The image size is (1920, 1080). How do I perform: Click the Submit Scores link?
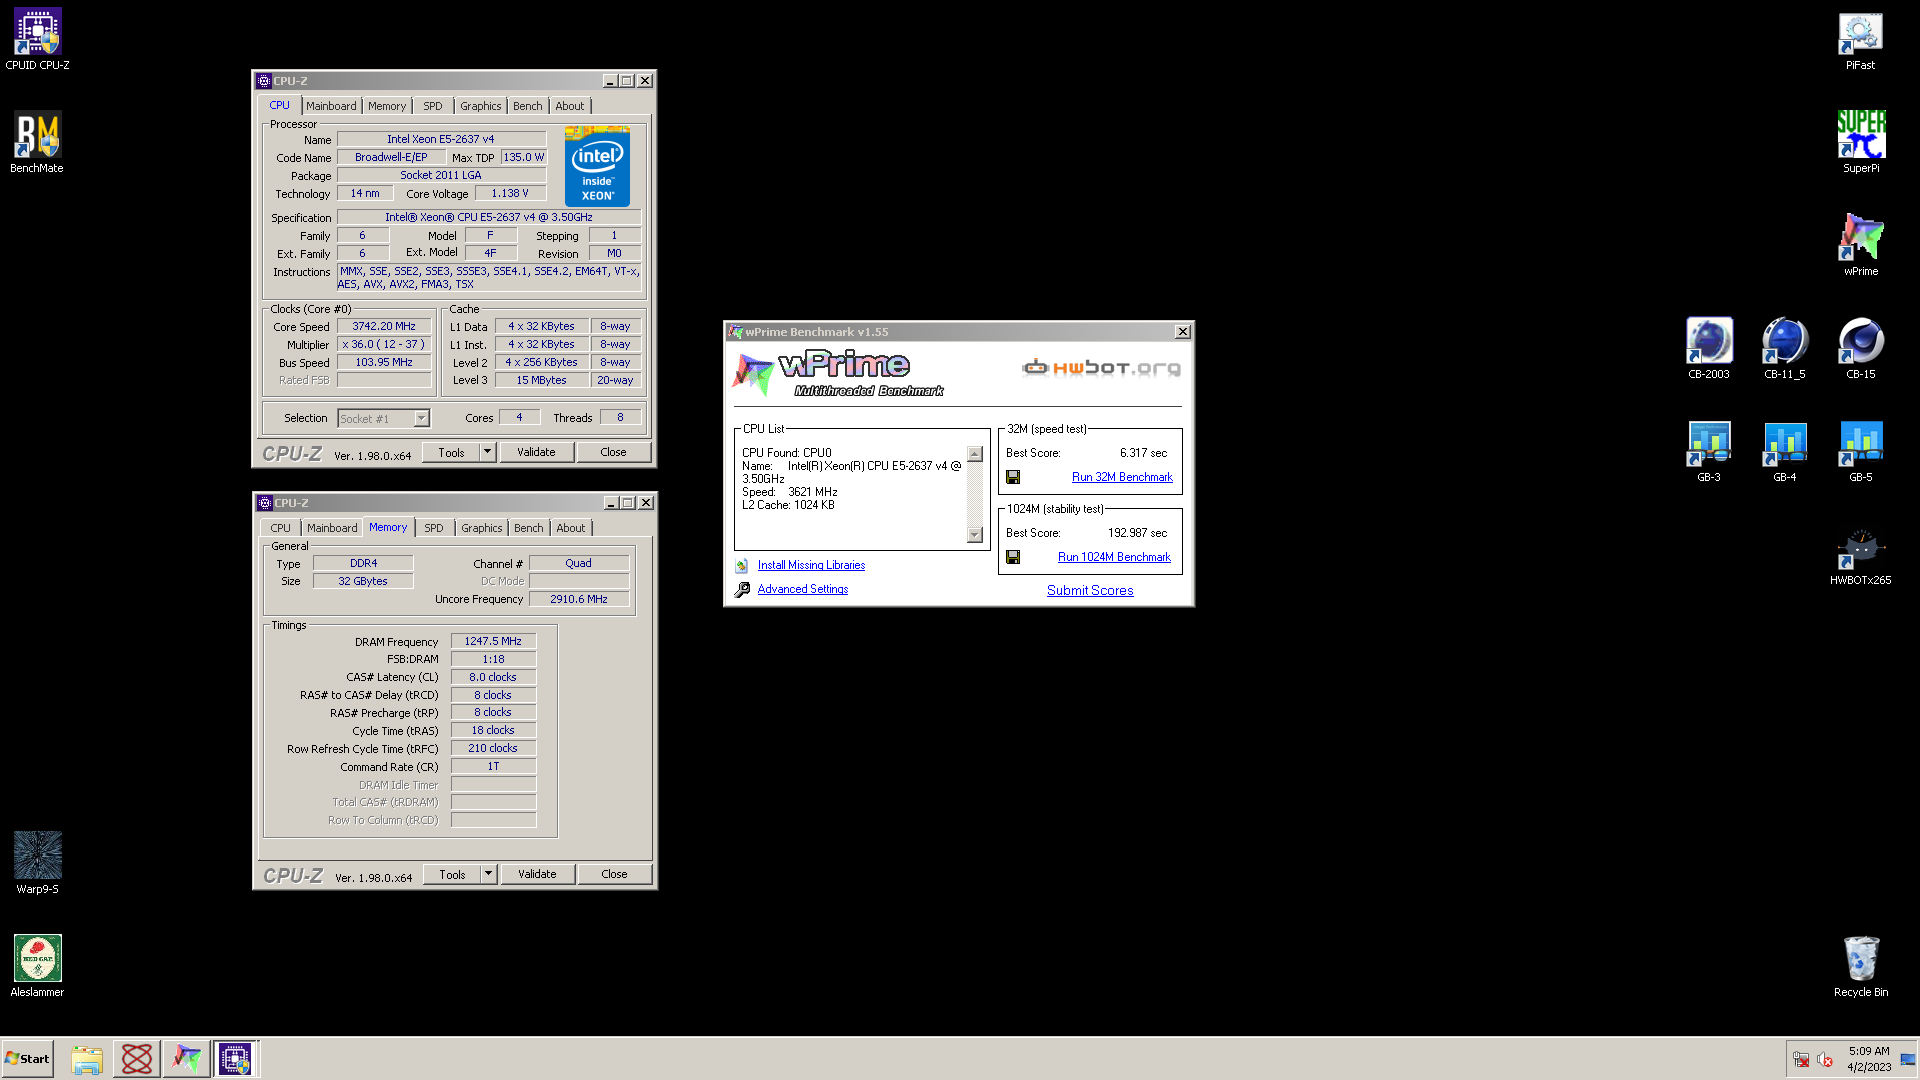click(1090, 591)
